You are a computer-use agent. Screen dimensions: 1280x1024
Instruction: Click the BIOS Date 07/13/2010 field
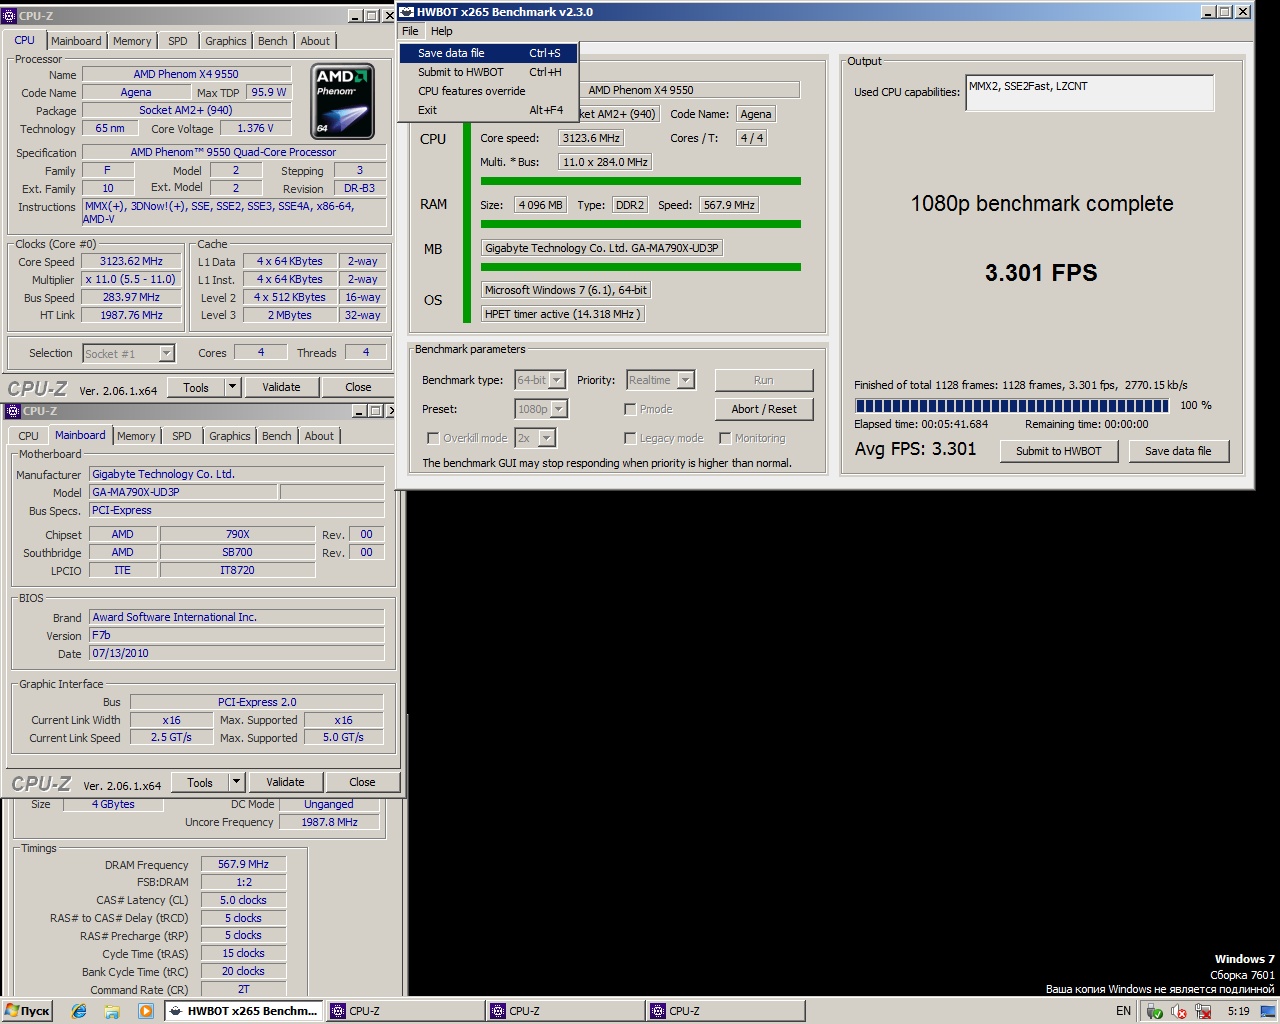(x=237, y=653)
